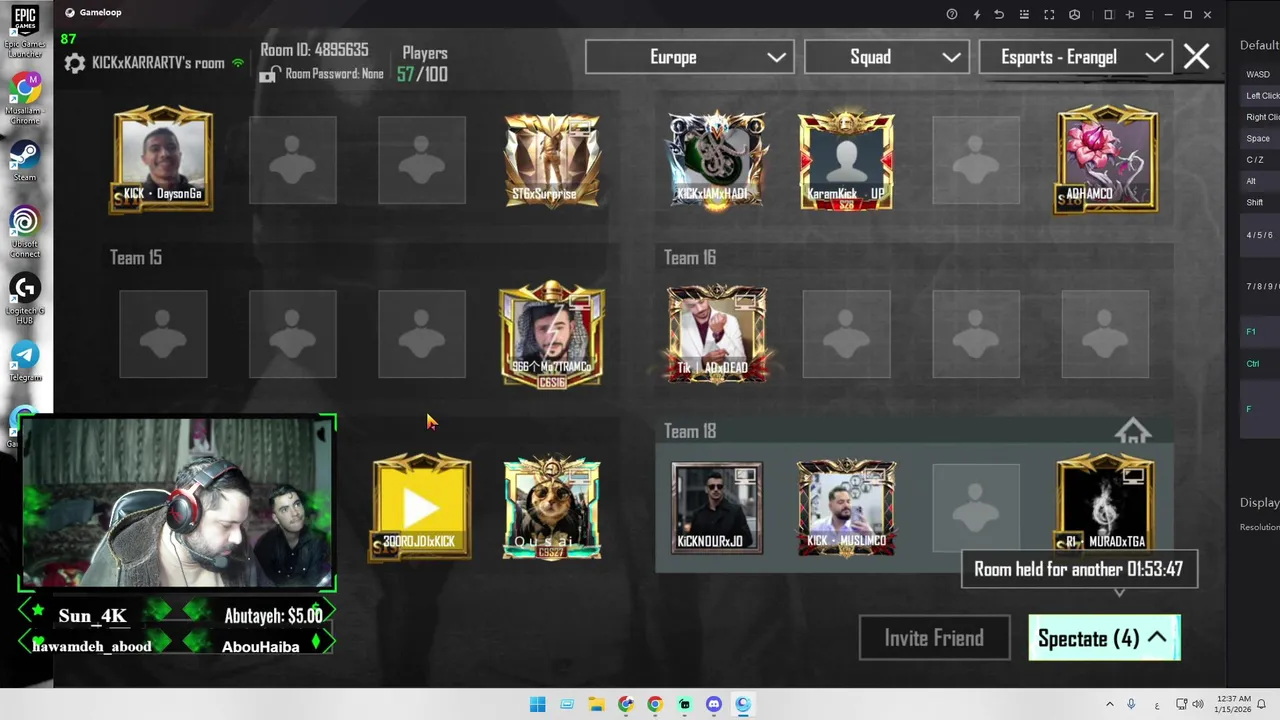Select player MURADxTGA avatar
The image size is (1280, 720).
click(1106, 504)
